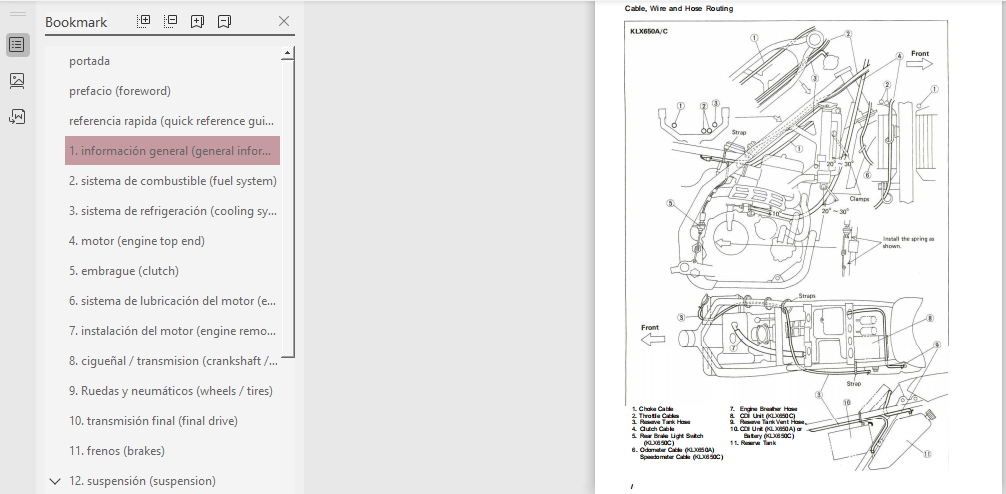Click the Delete Bookmark icon

click(224, 21)
